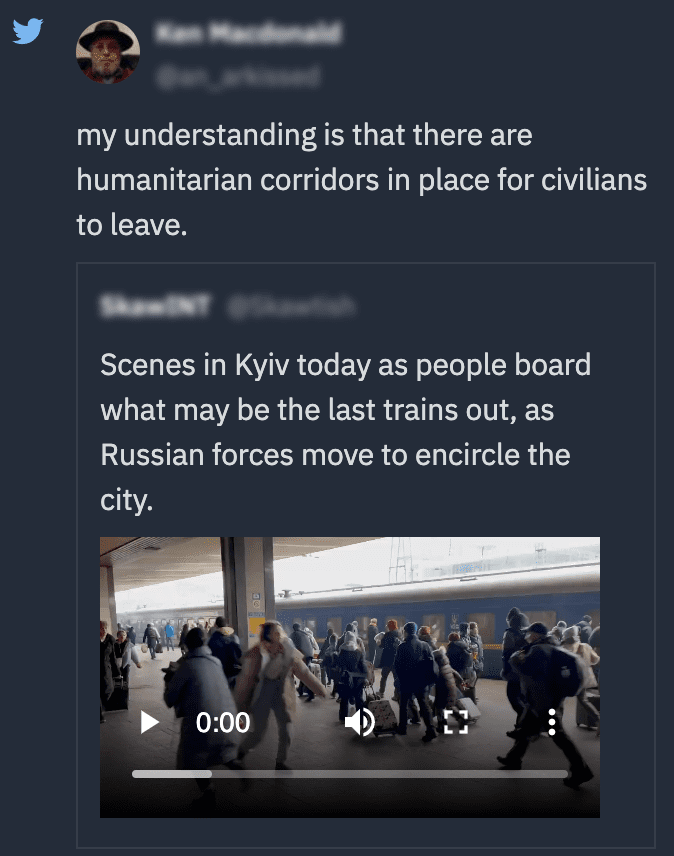Open the tweet author's profile avatar

108,52
